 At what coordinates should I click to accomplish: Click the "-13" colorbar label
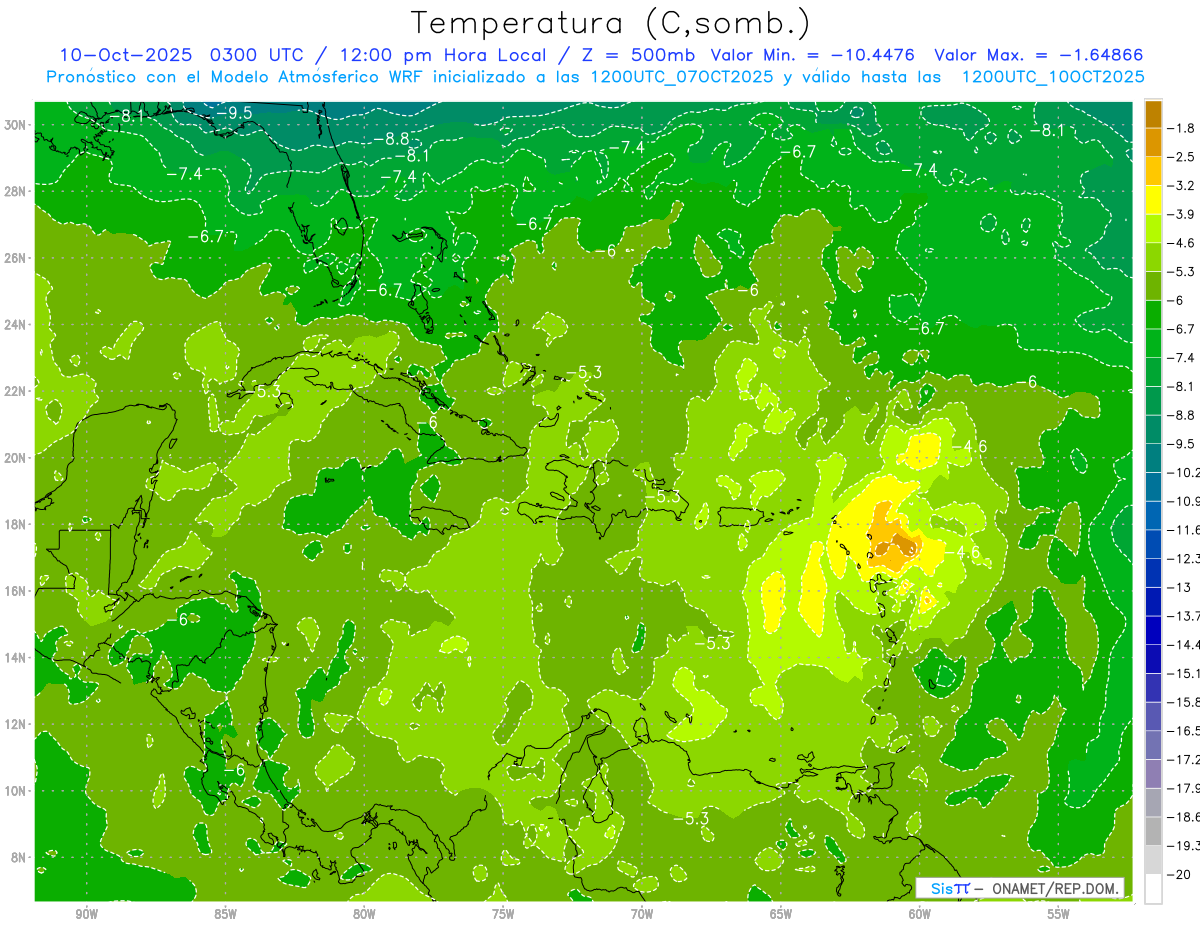click(1180, 588)
